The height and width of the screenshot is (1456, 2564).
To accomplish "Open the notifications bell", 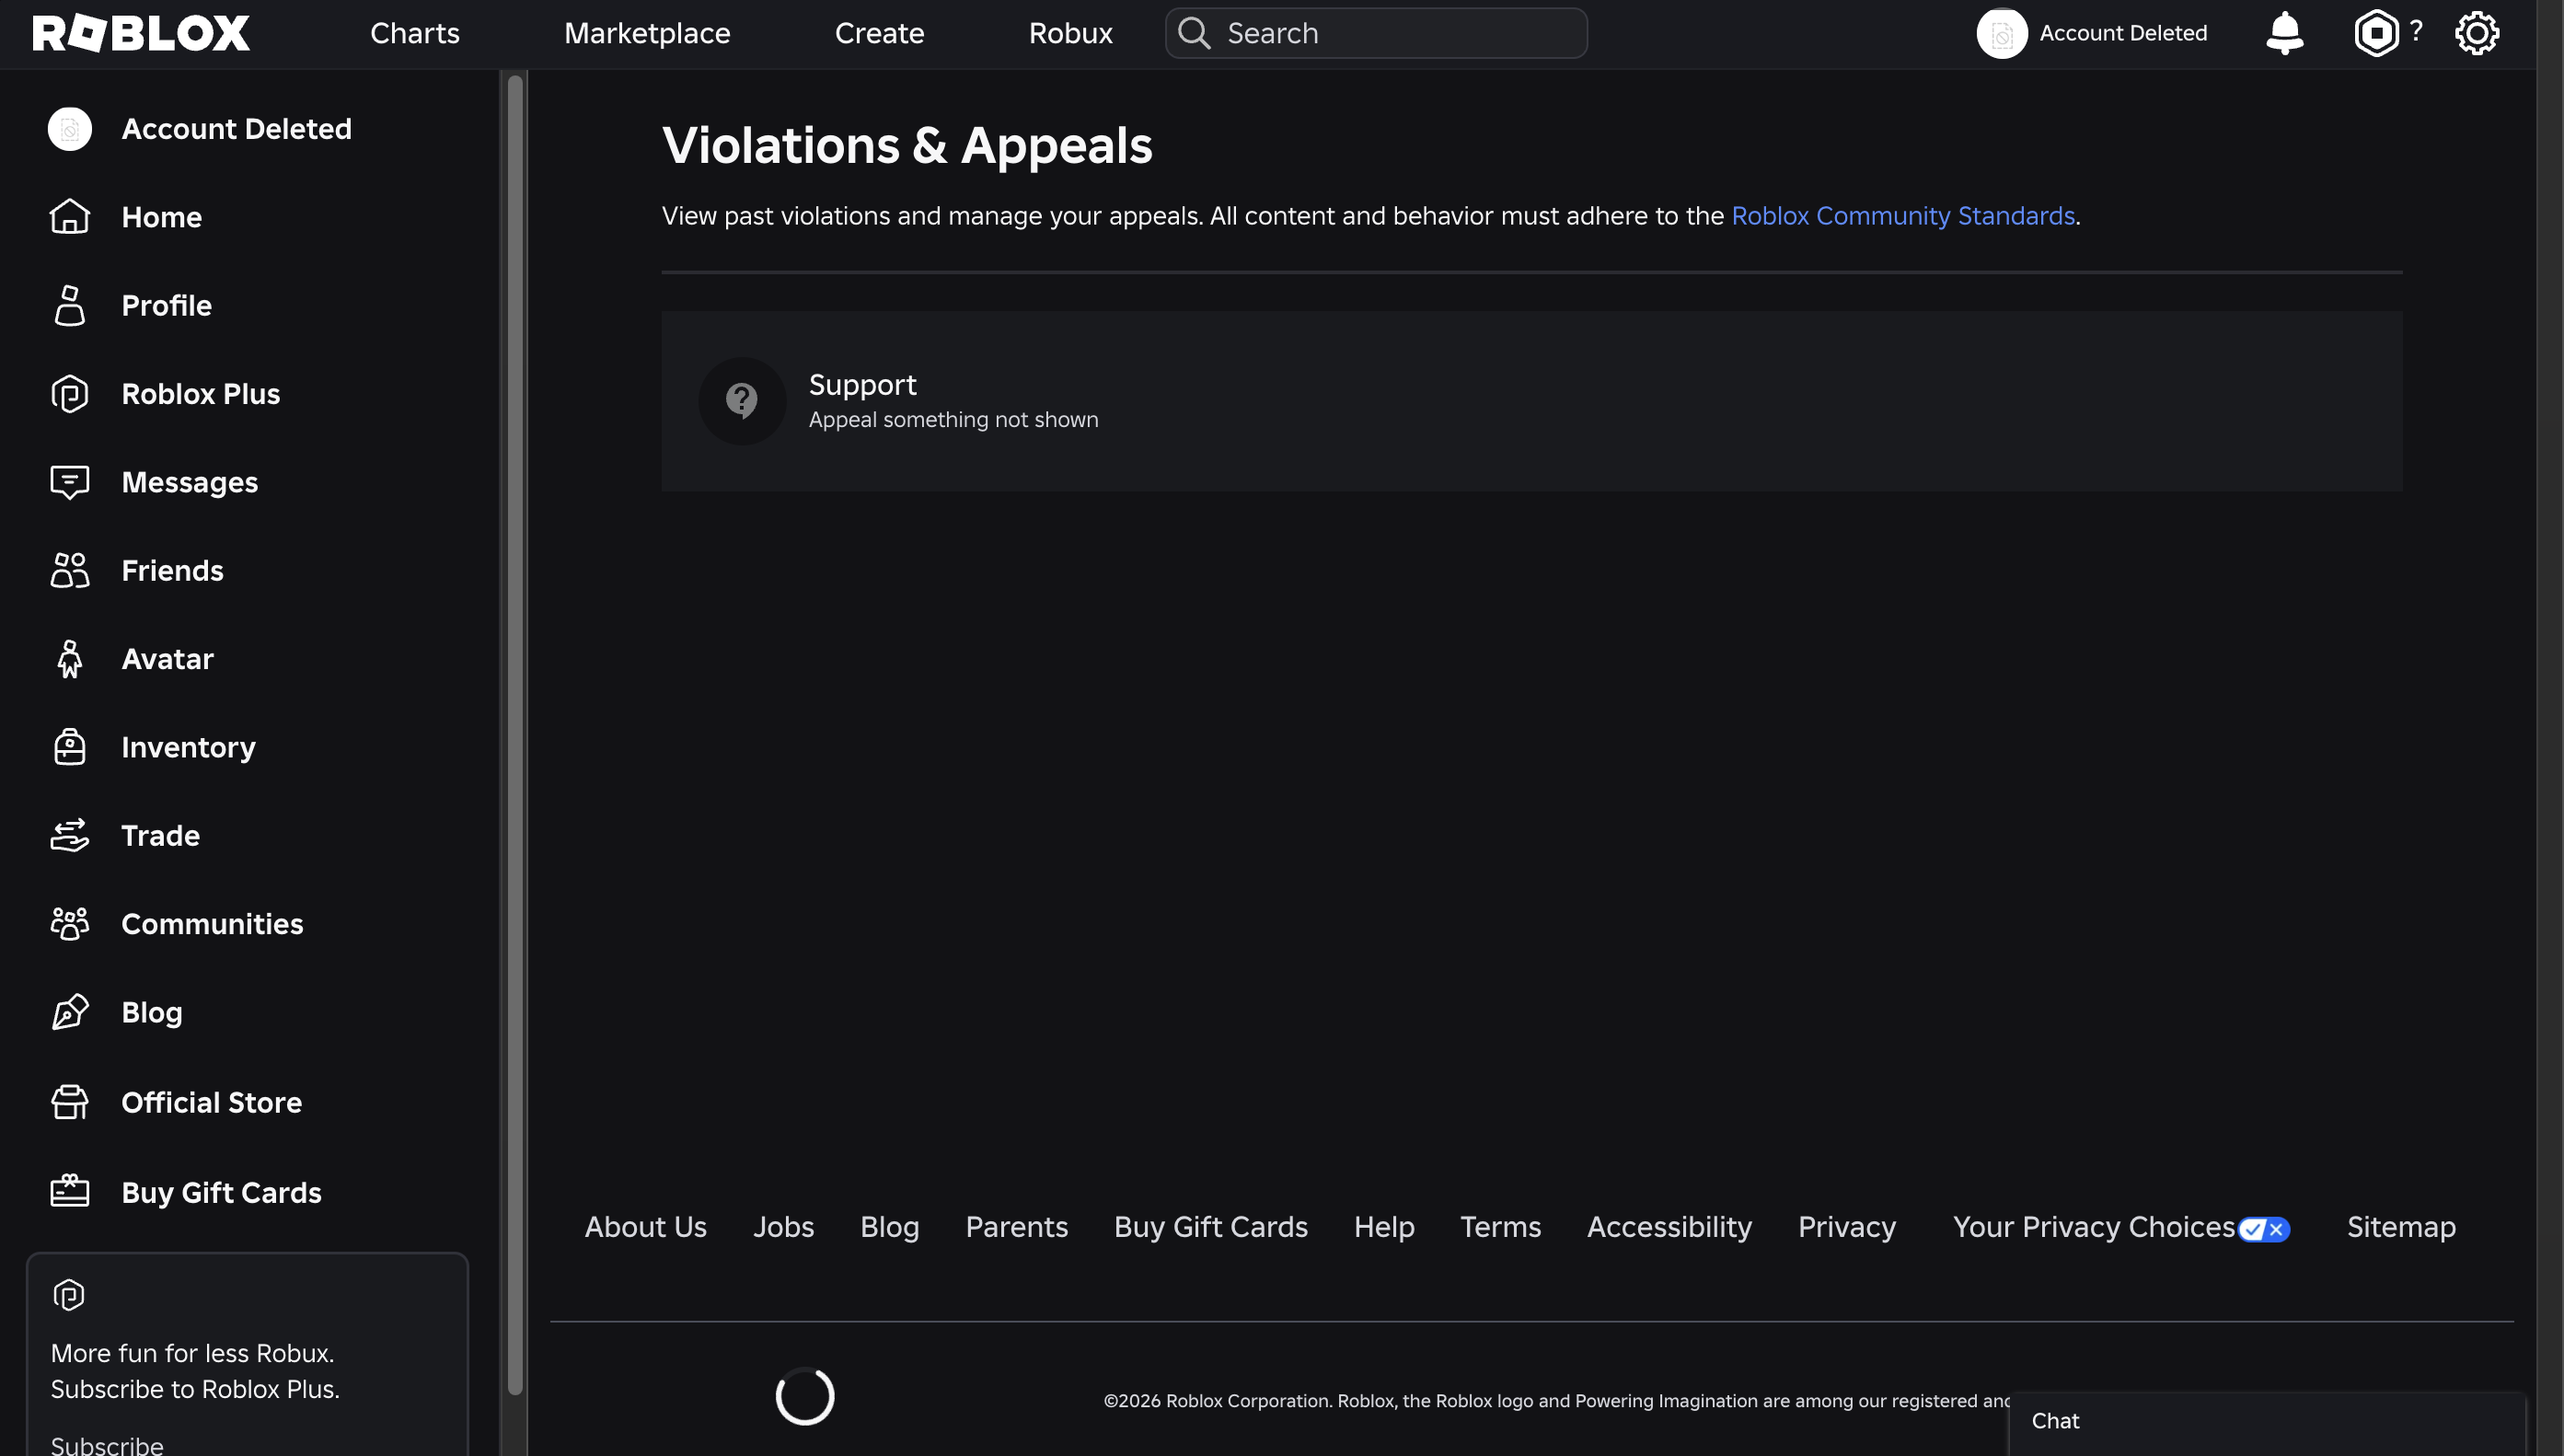I will [2284, 33].
